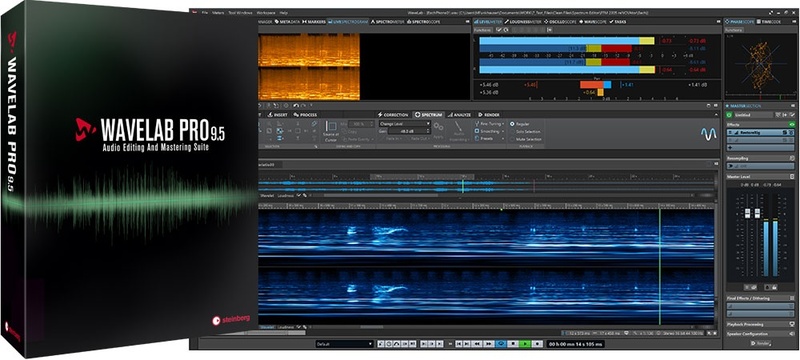Image resolution: width=800 pixels, height=360 pixels.
Task: Click the fast forward transport button
Action: click(489, 344)
